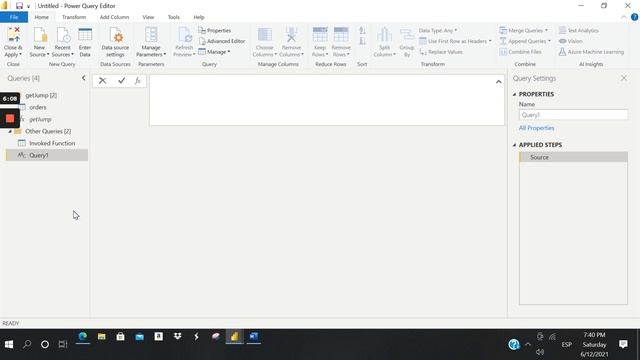Open the Data Type: Any dropdown
640x360 pixels.
tap(438, 31)
